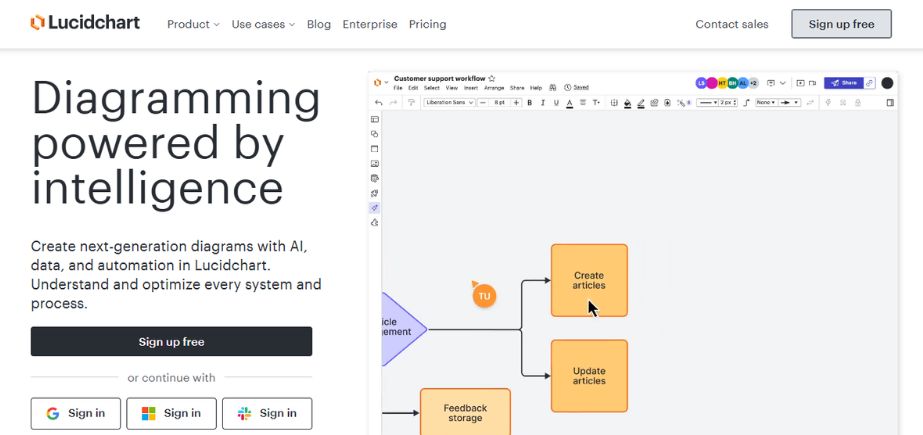Open the fill color bucket

point(627,103)
